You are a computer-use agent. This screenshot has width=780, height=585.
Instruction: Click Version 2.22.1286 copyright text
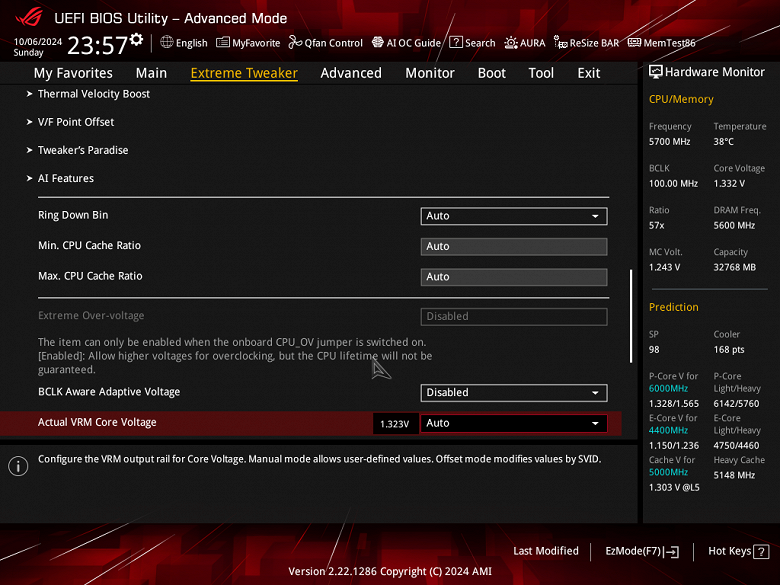coord(390,572)
